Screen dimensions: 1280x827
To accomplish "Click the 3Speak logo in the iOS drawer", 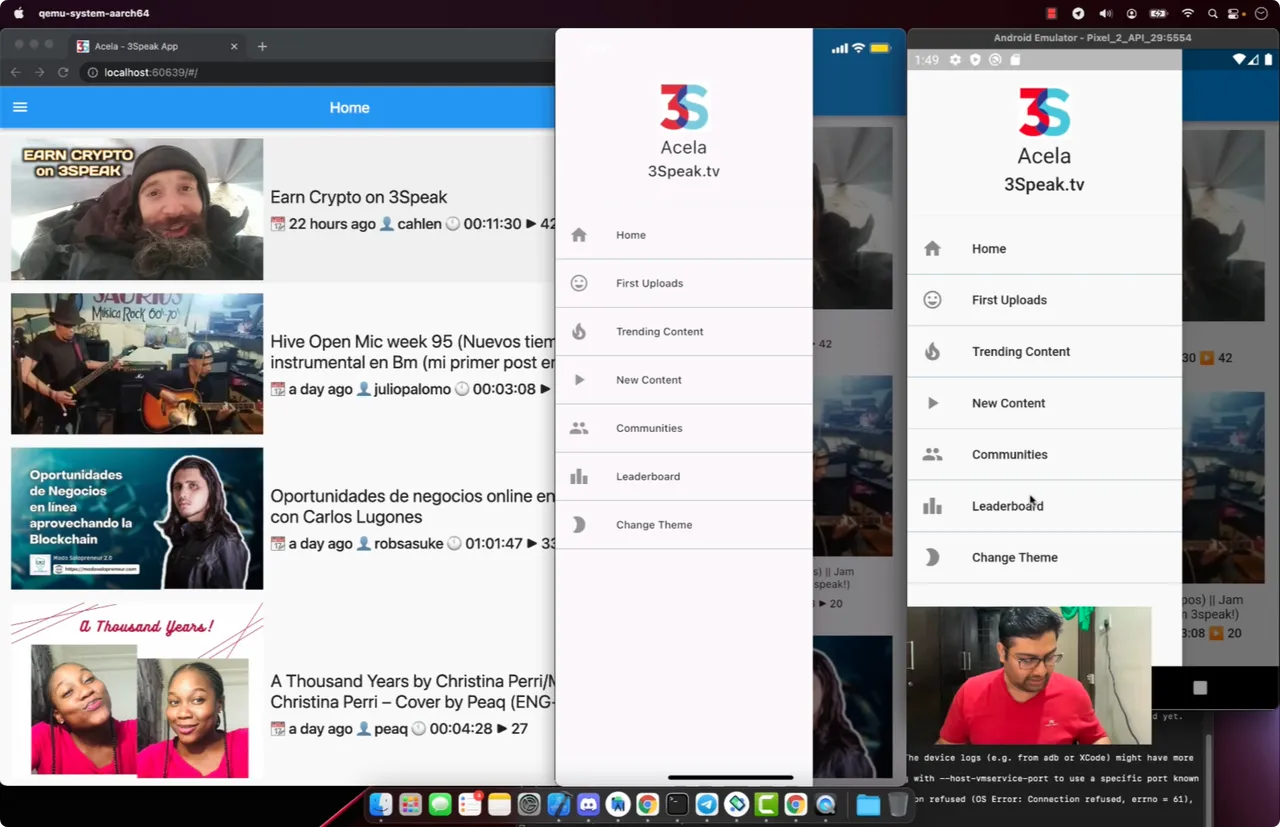I will pos(684,107).
